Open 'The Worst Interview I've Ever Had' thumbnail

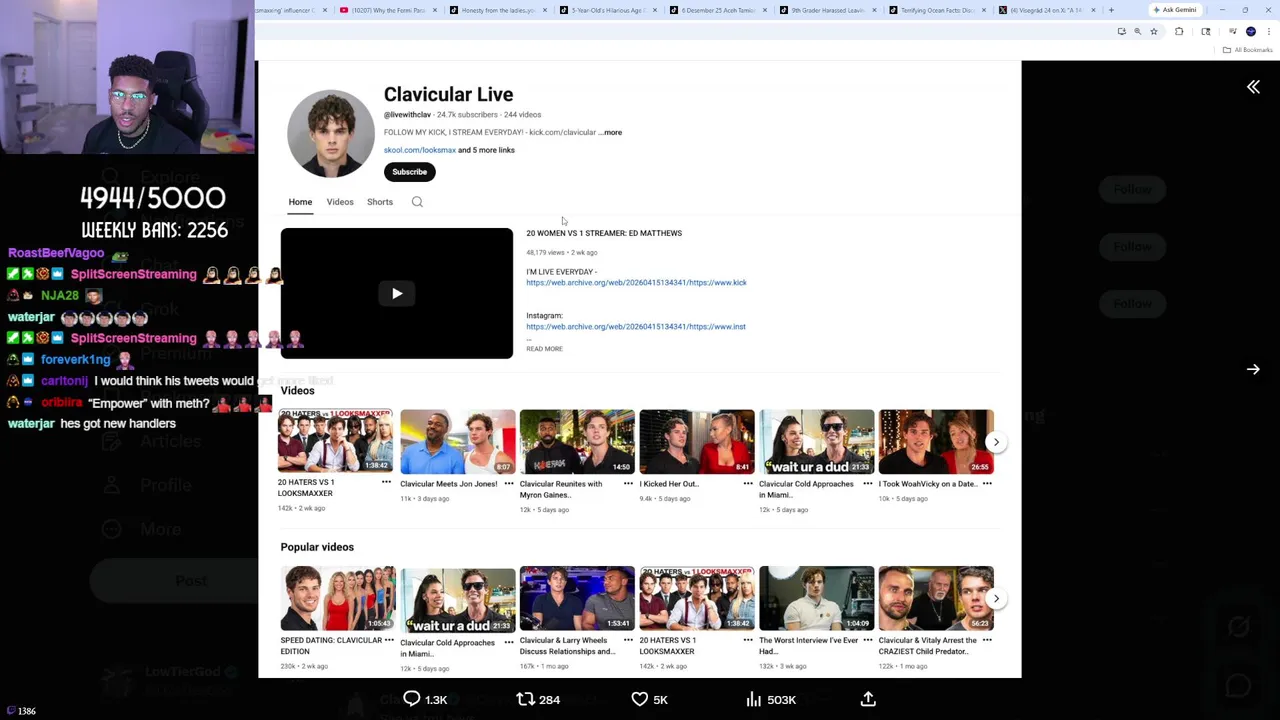816,598
